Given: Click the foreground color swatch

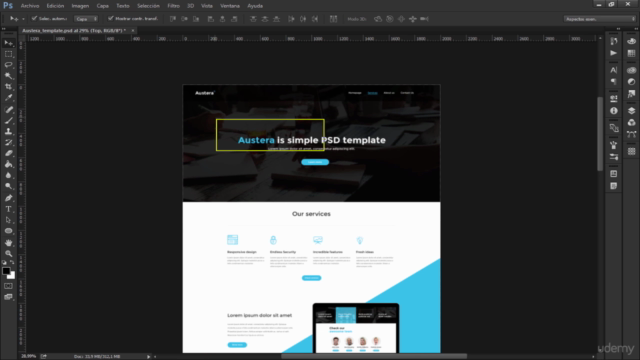Looking at the screenshot, I should pos(6,271).
